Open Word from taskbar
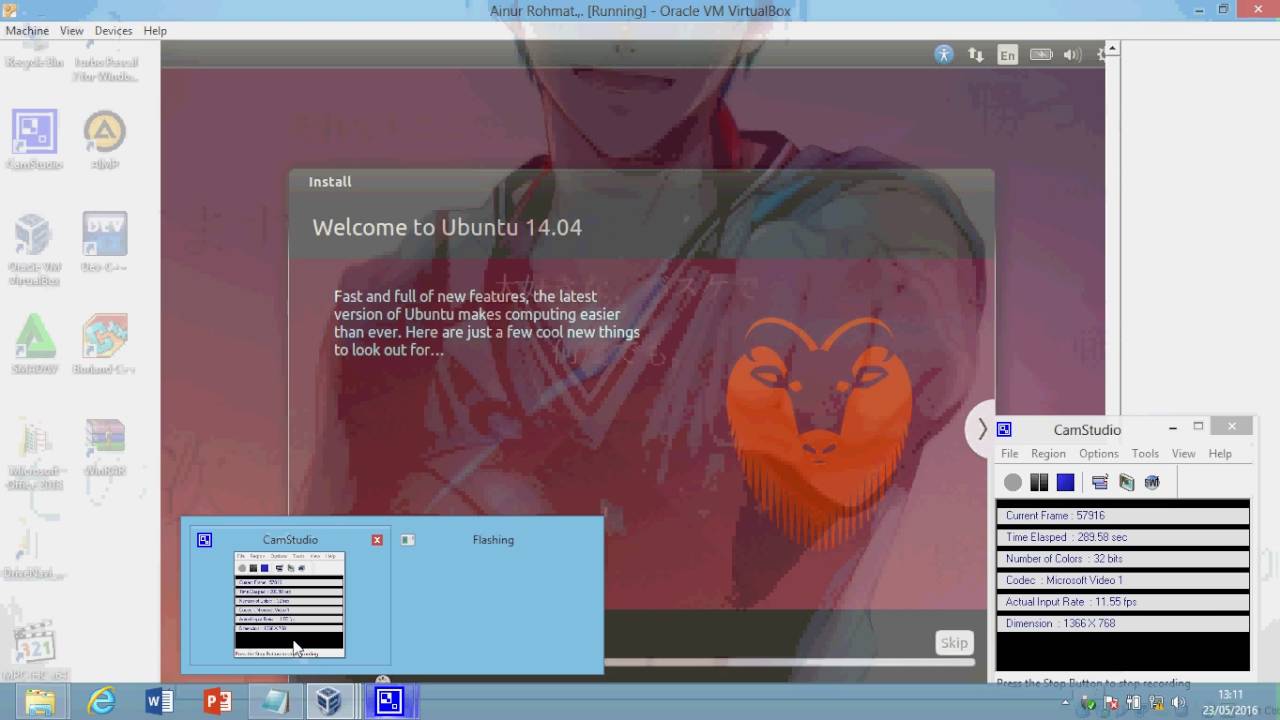The image size is (1280, 720). 159,701
